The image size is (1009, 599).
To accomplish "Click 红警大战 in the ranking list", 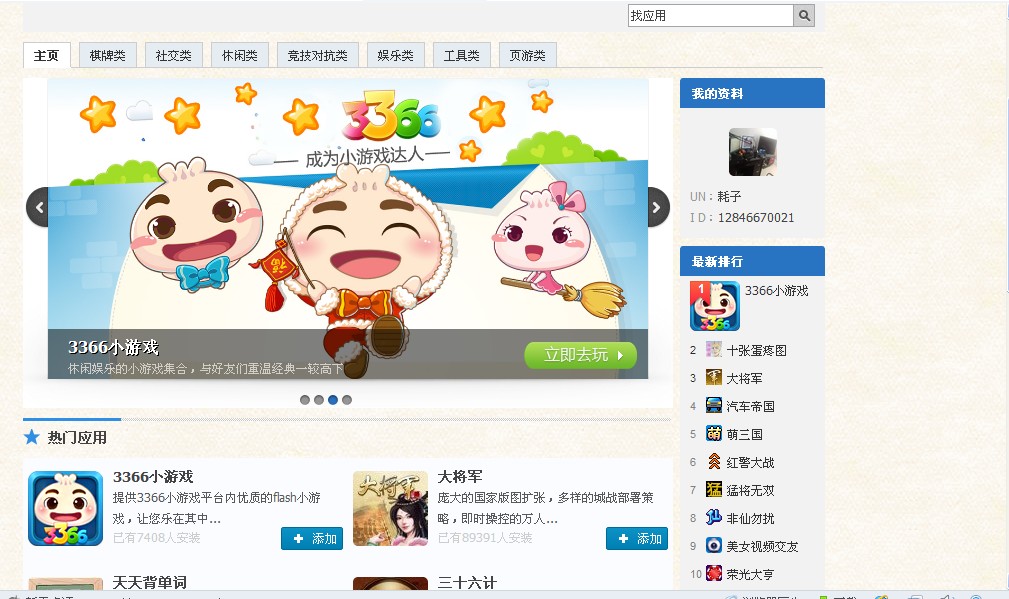I will [x=750, y=462].
